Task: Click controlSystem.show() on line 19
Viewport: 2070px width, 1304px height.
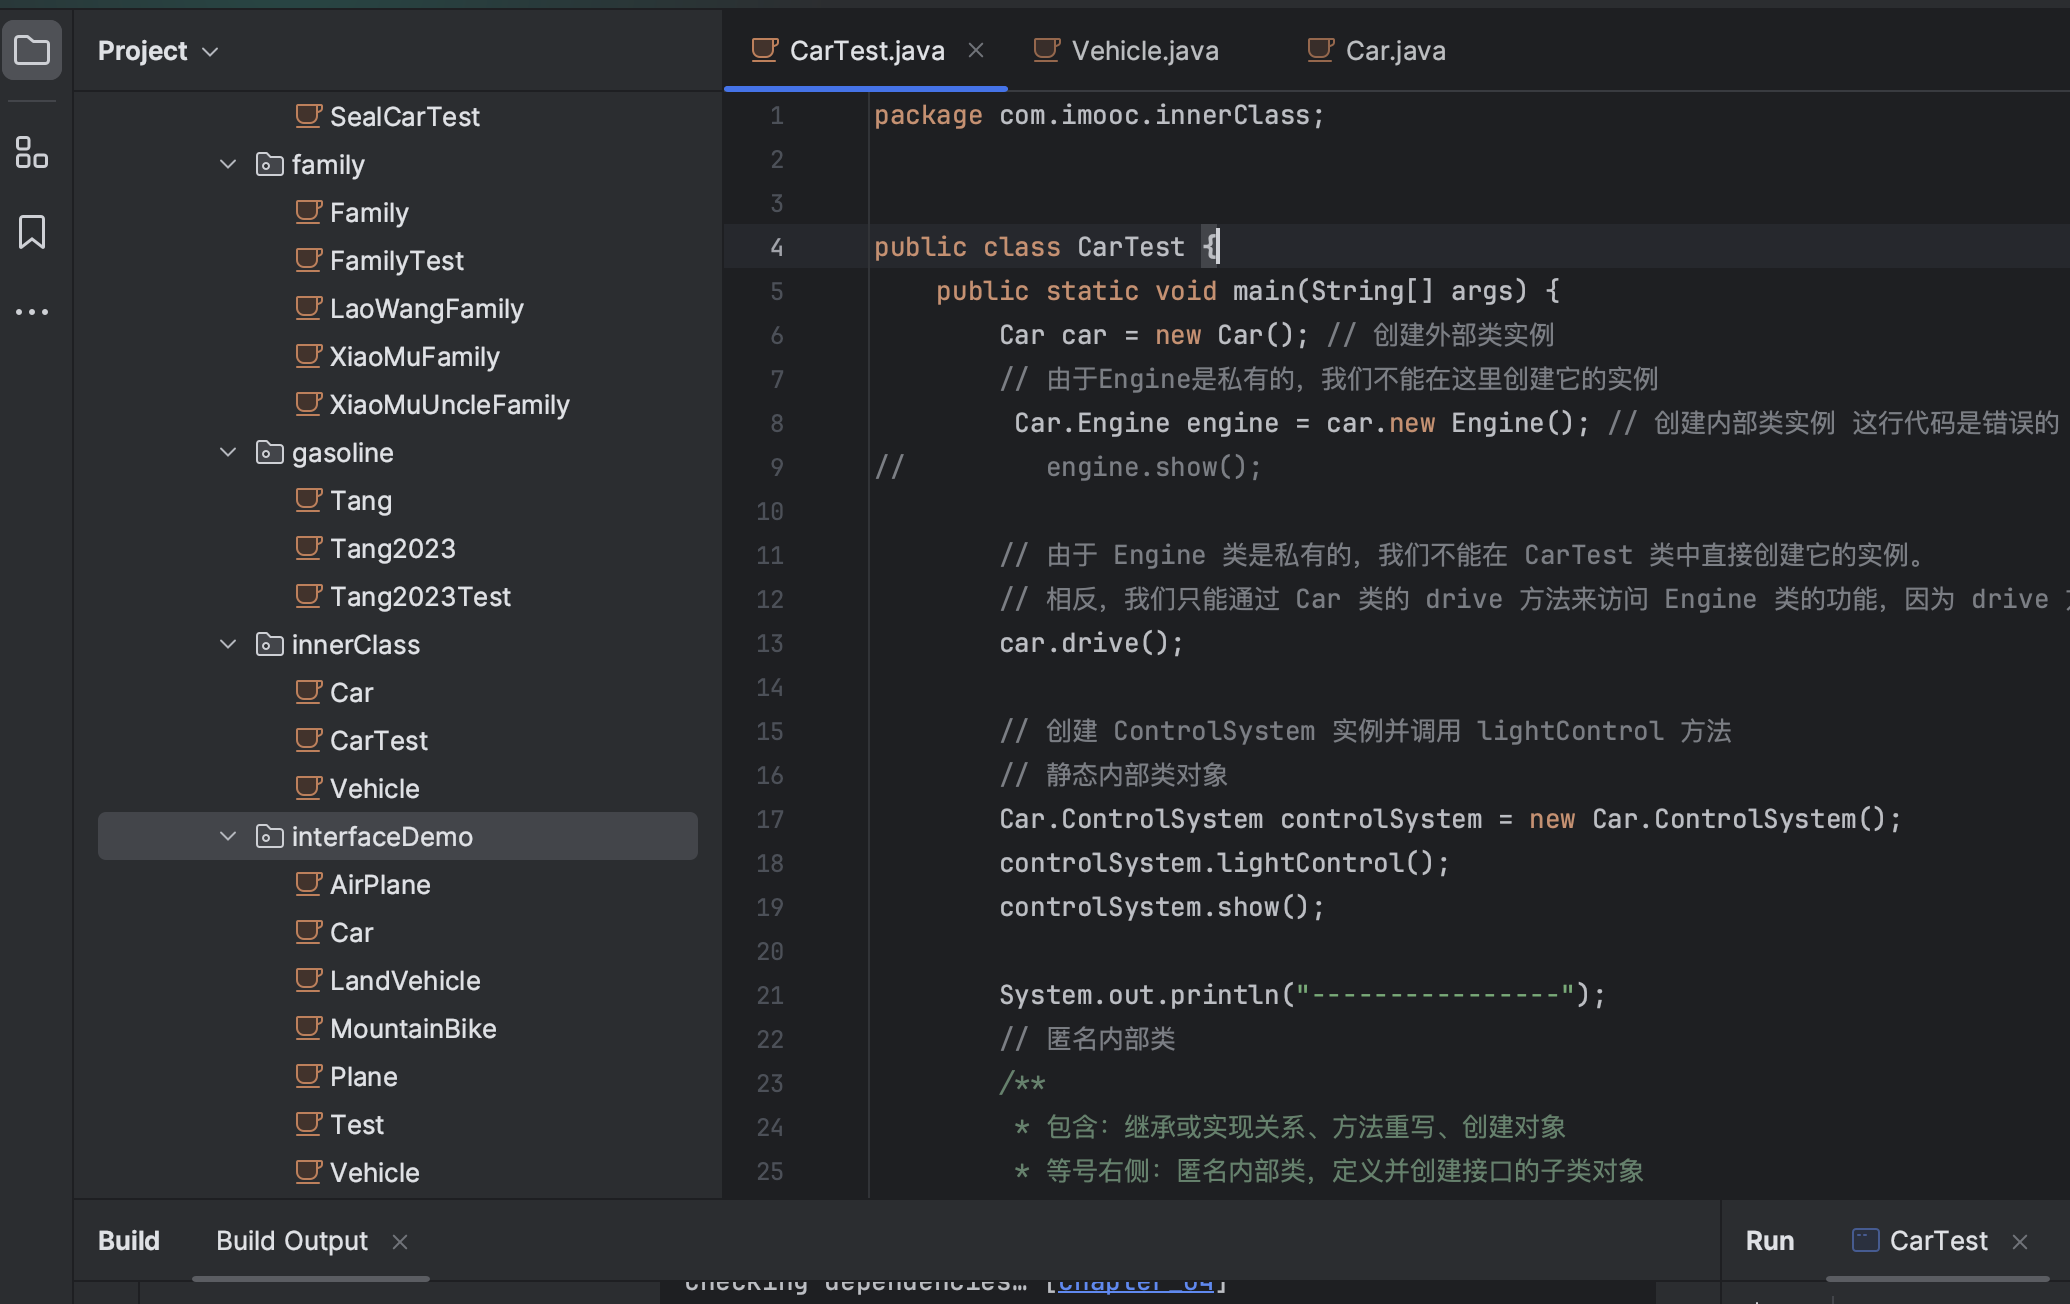Action: coord(1162,907)
